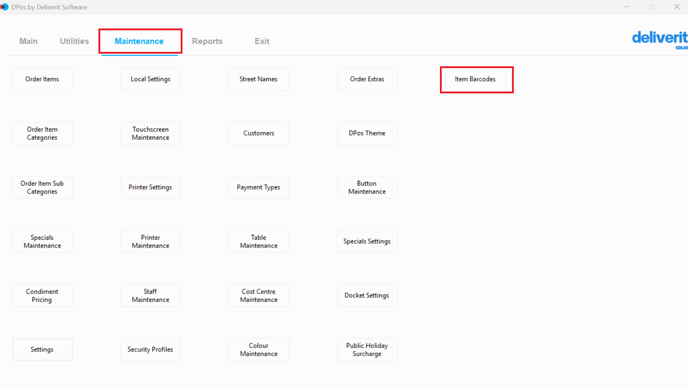This screenshot has width=688, height=387.
Task: Click the Item Barcodes button
Action: tap(475, 79)
